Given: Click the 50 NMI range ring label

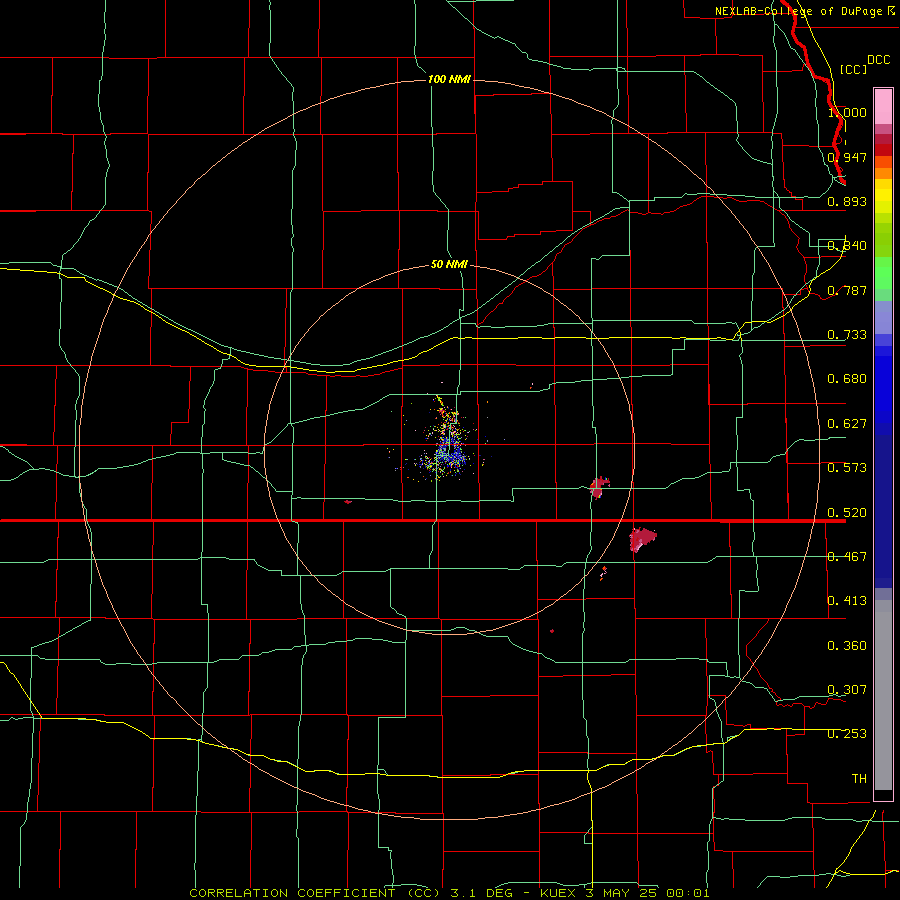Looking at the screenshot, I should click(449, 264).
